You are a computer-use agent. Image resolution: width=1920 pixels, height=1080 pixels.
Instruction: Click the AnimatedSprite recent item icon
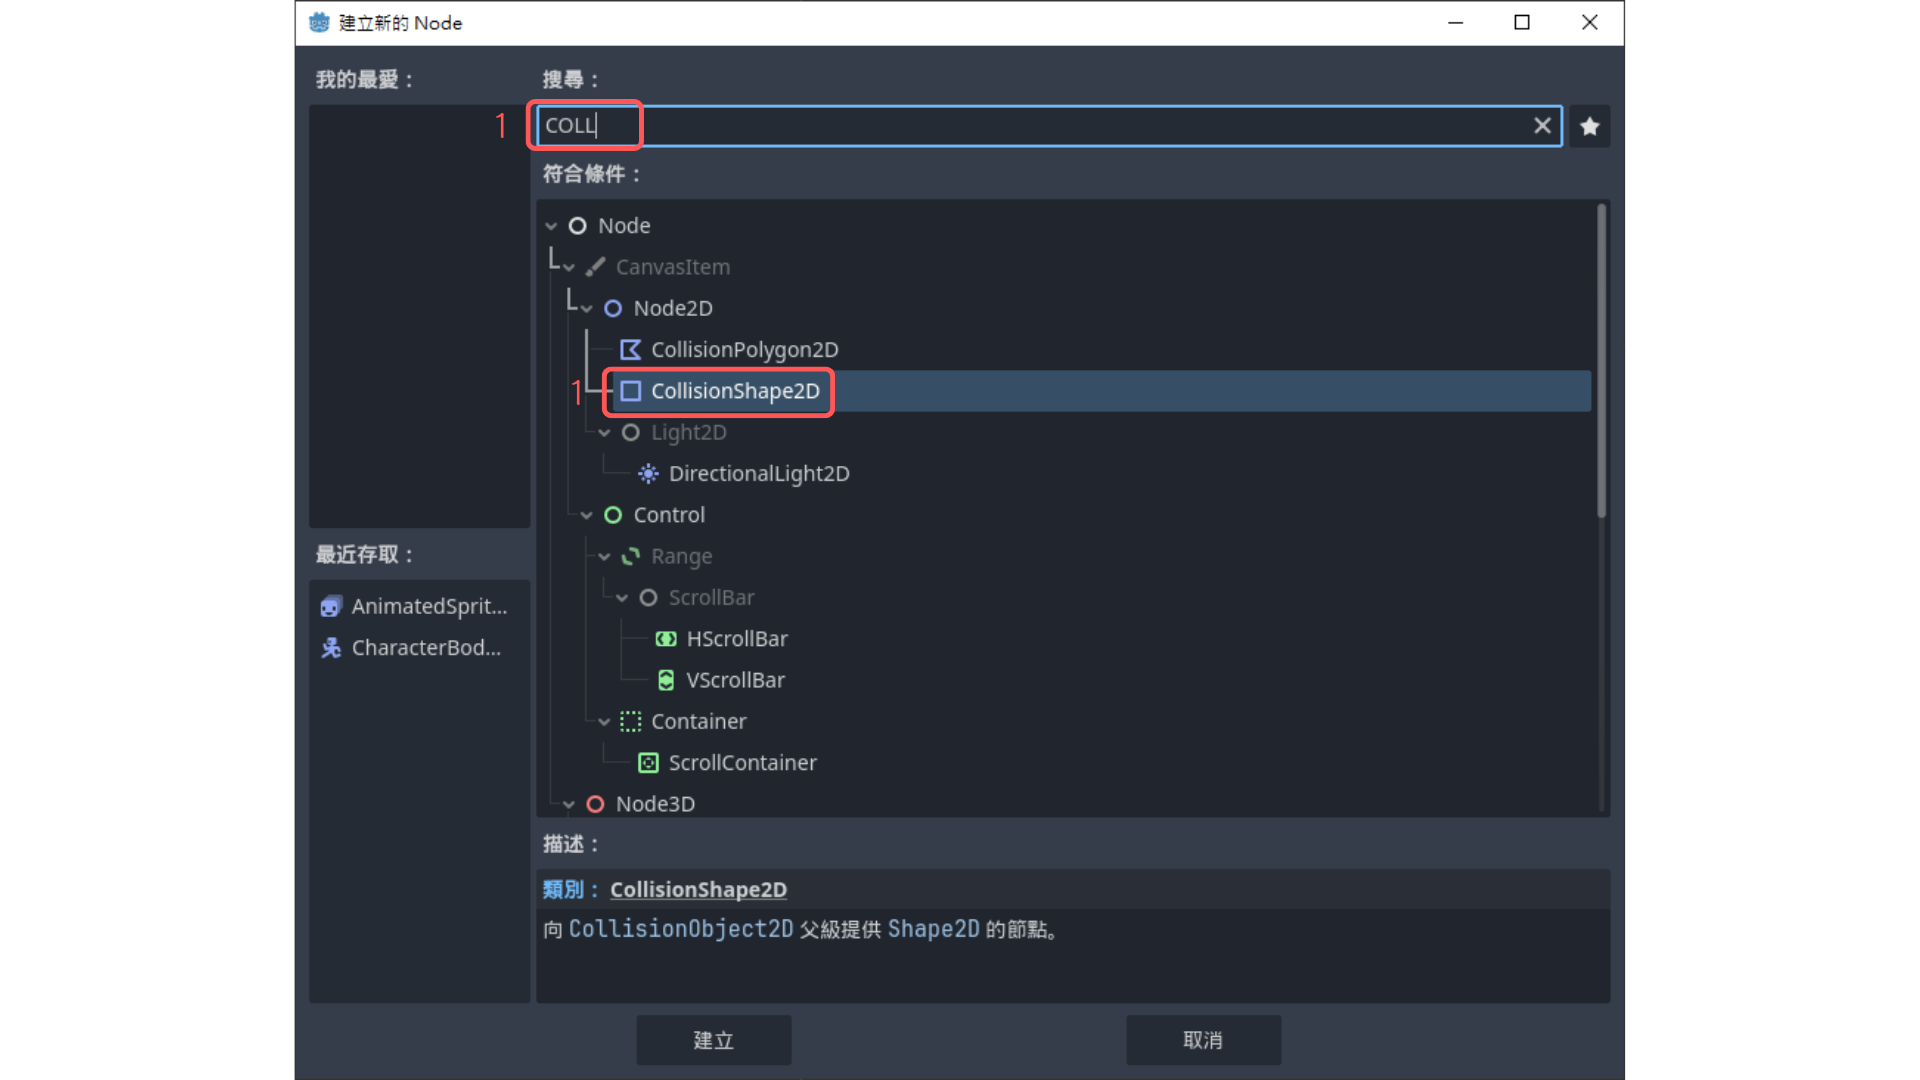pyautogui.click(x=331, y=607)
